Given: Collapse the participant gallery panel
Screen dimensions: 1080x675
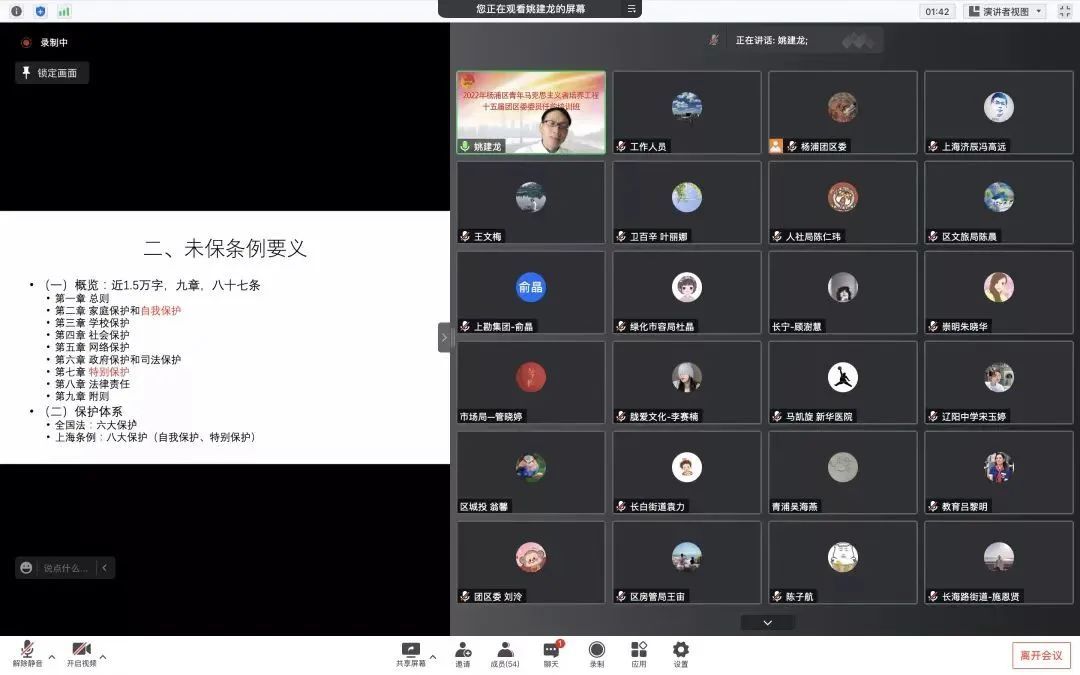Looking at the screenshot, I should pyautogui.click(x=444, y=338).
